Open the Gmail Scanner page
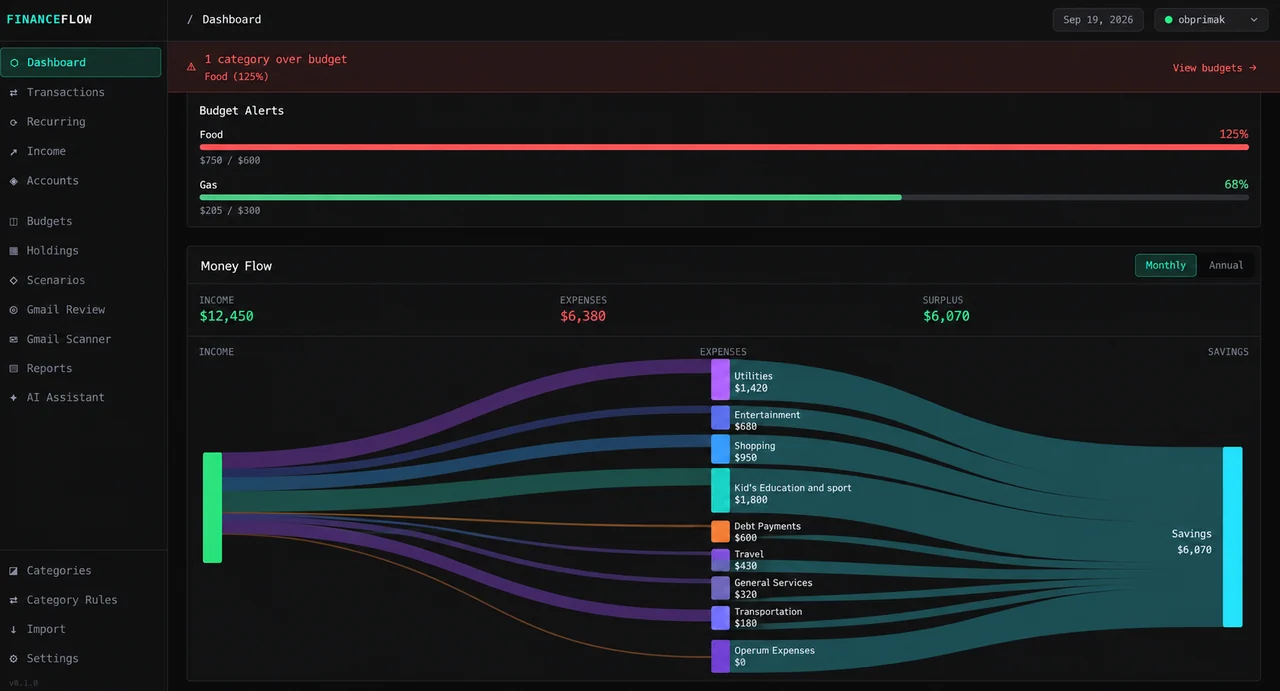 point(81,339)
